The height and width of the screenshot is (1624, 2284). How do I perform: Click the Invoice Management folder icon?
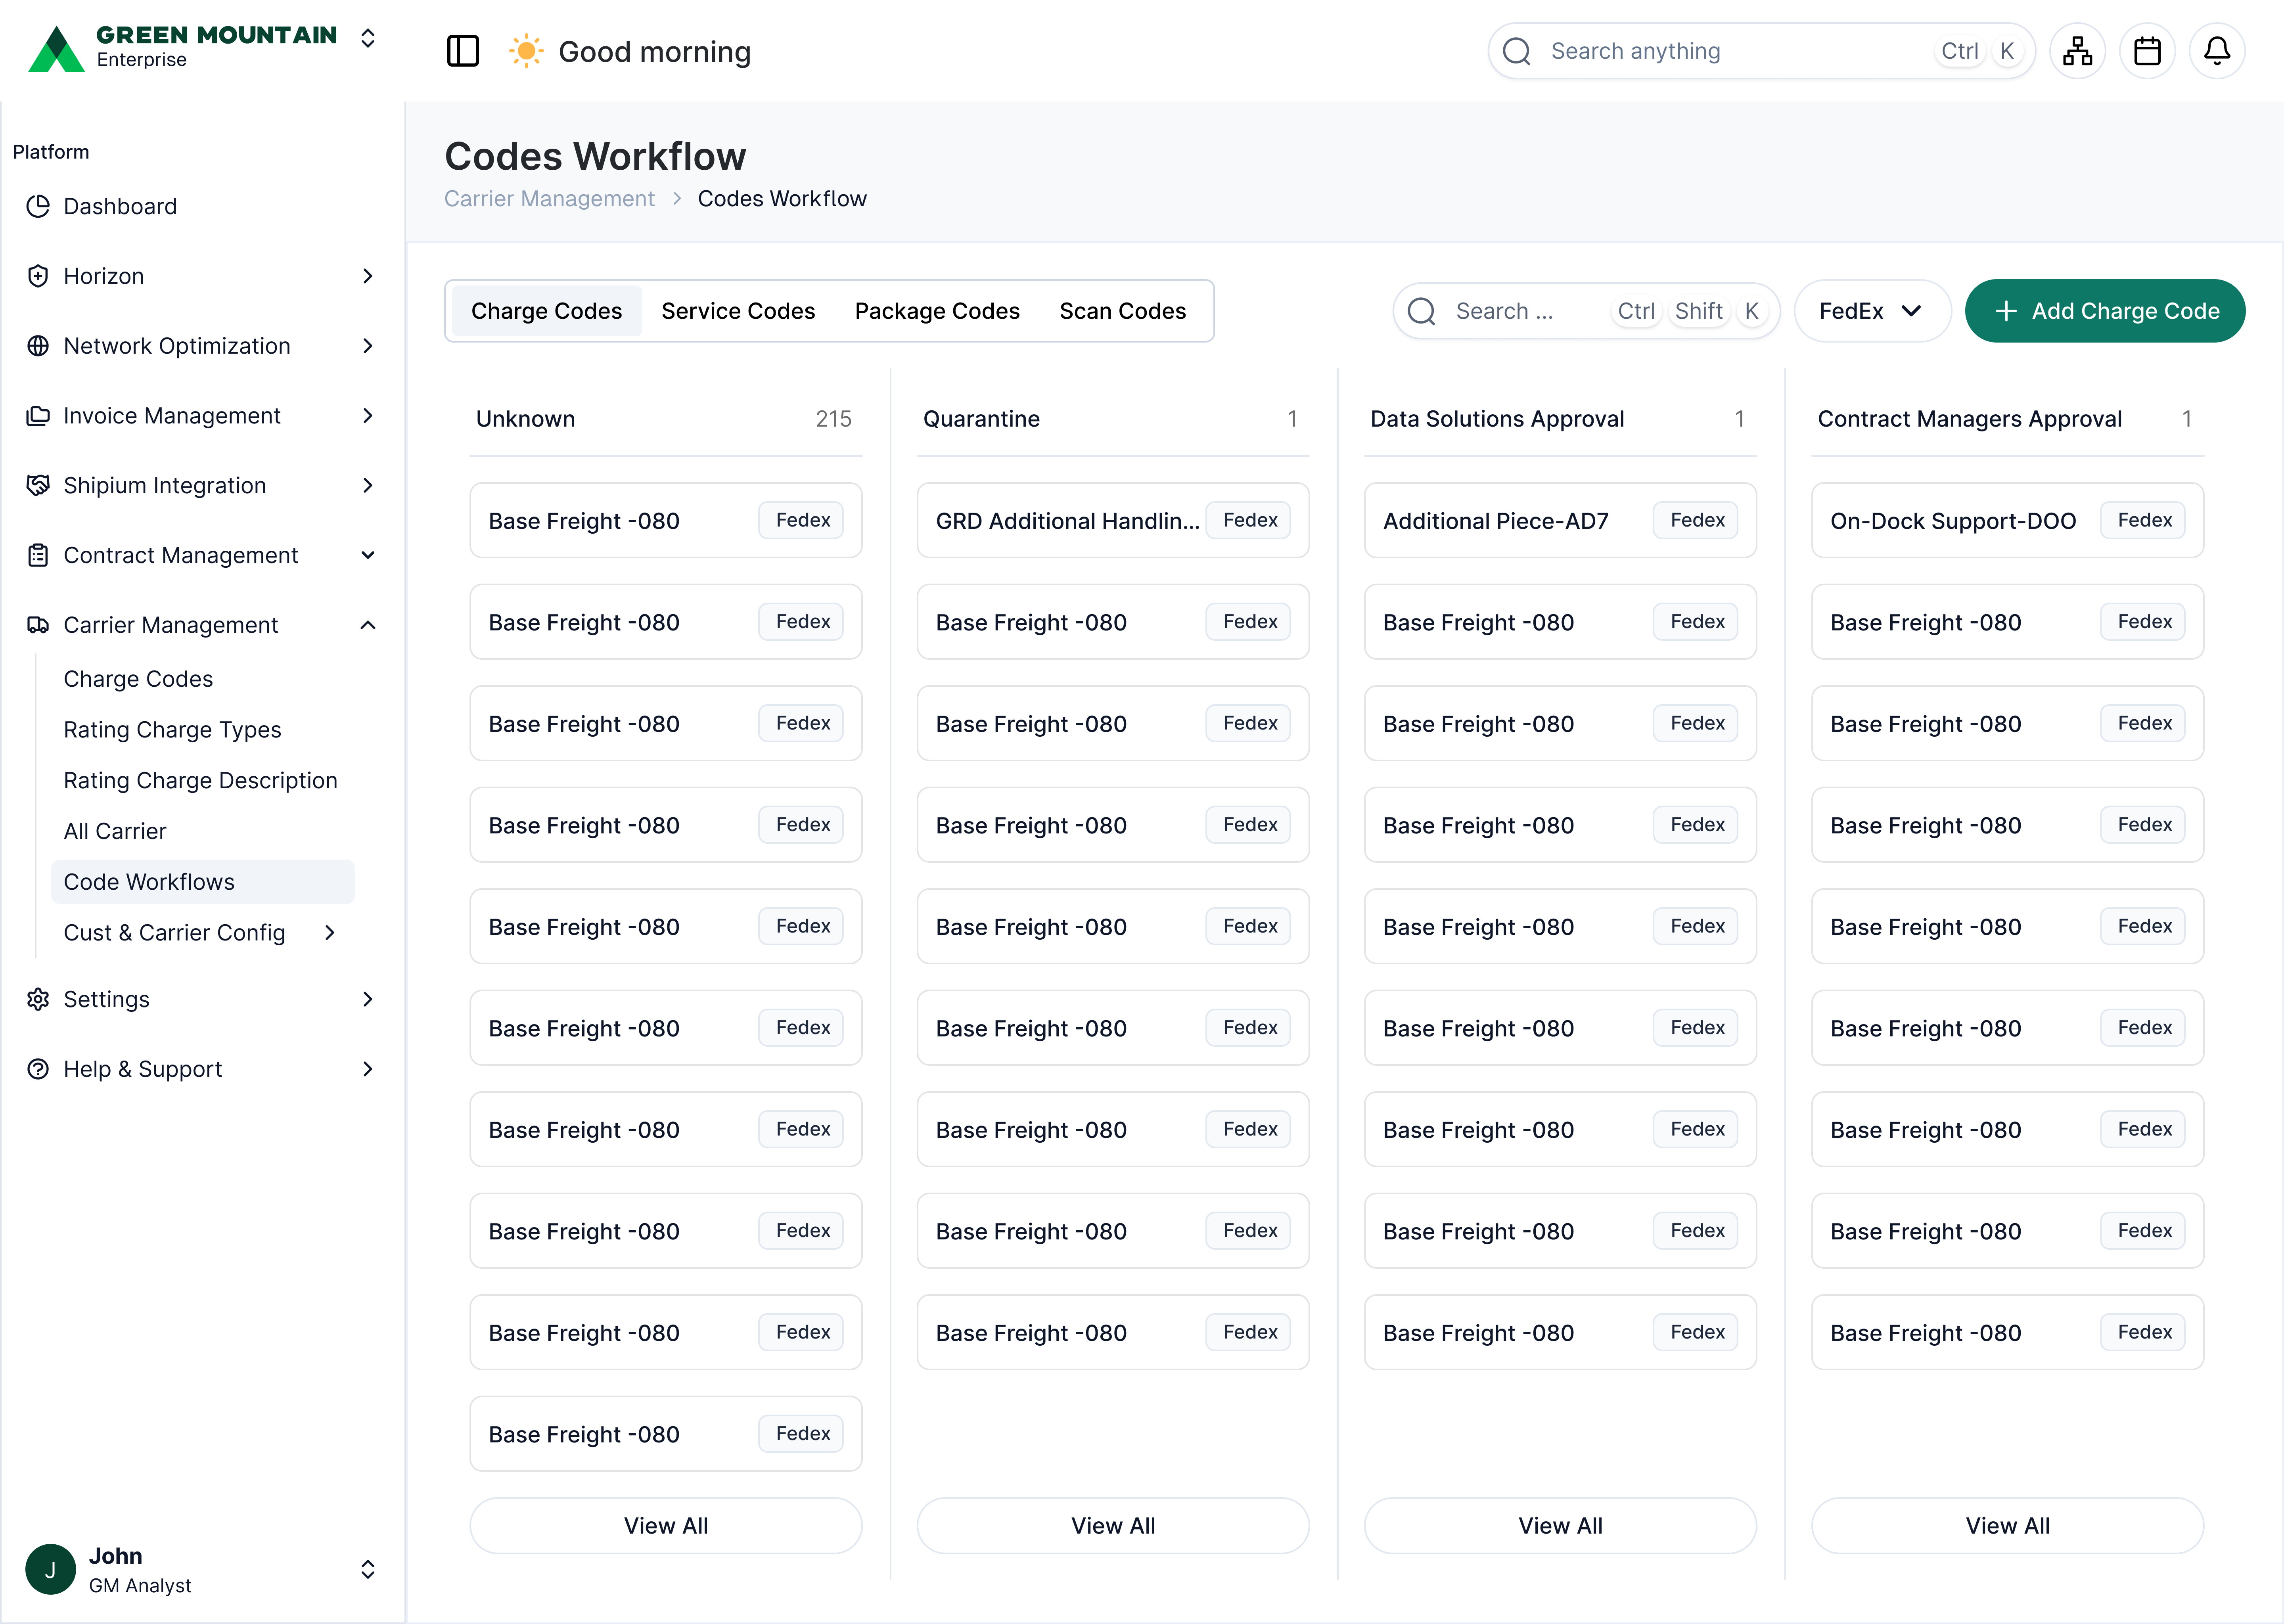pos(38,416)
